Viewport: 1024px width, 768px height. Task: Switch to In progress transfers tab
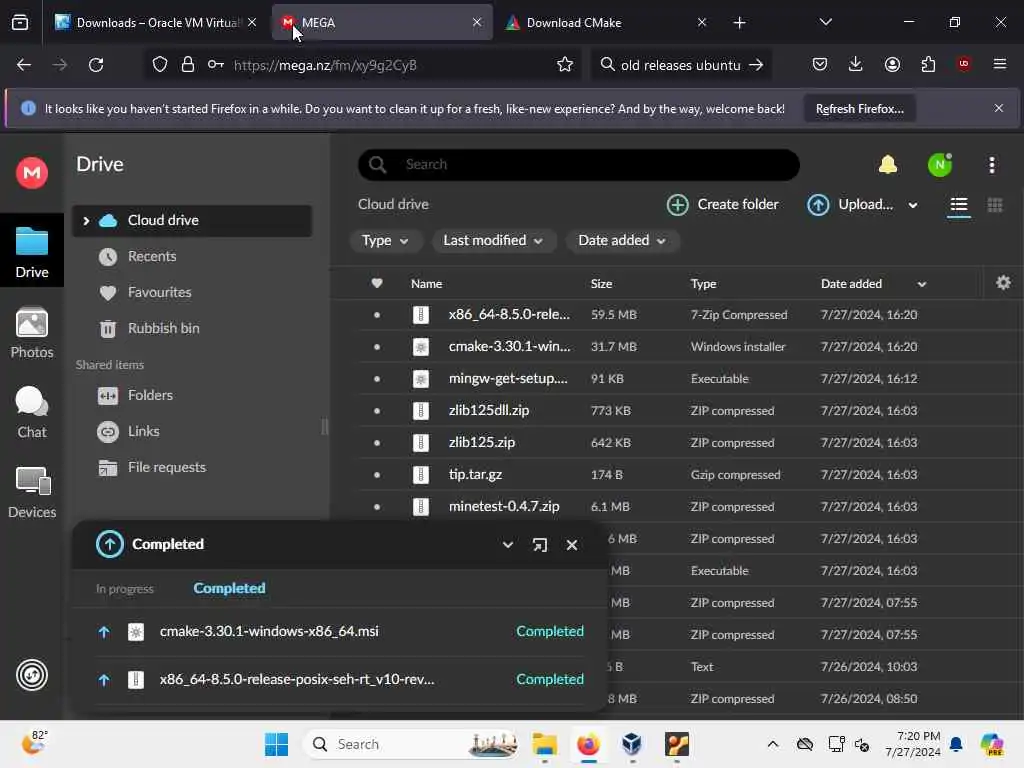click(125, 588)
